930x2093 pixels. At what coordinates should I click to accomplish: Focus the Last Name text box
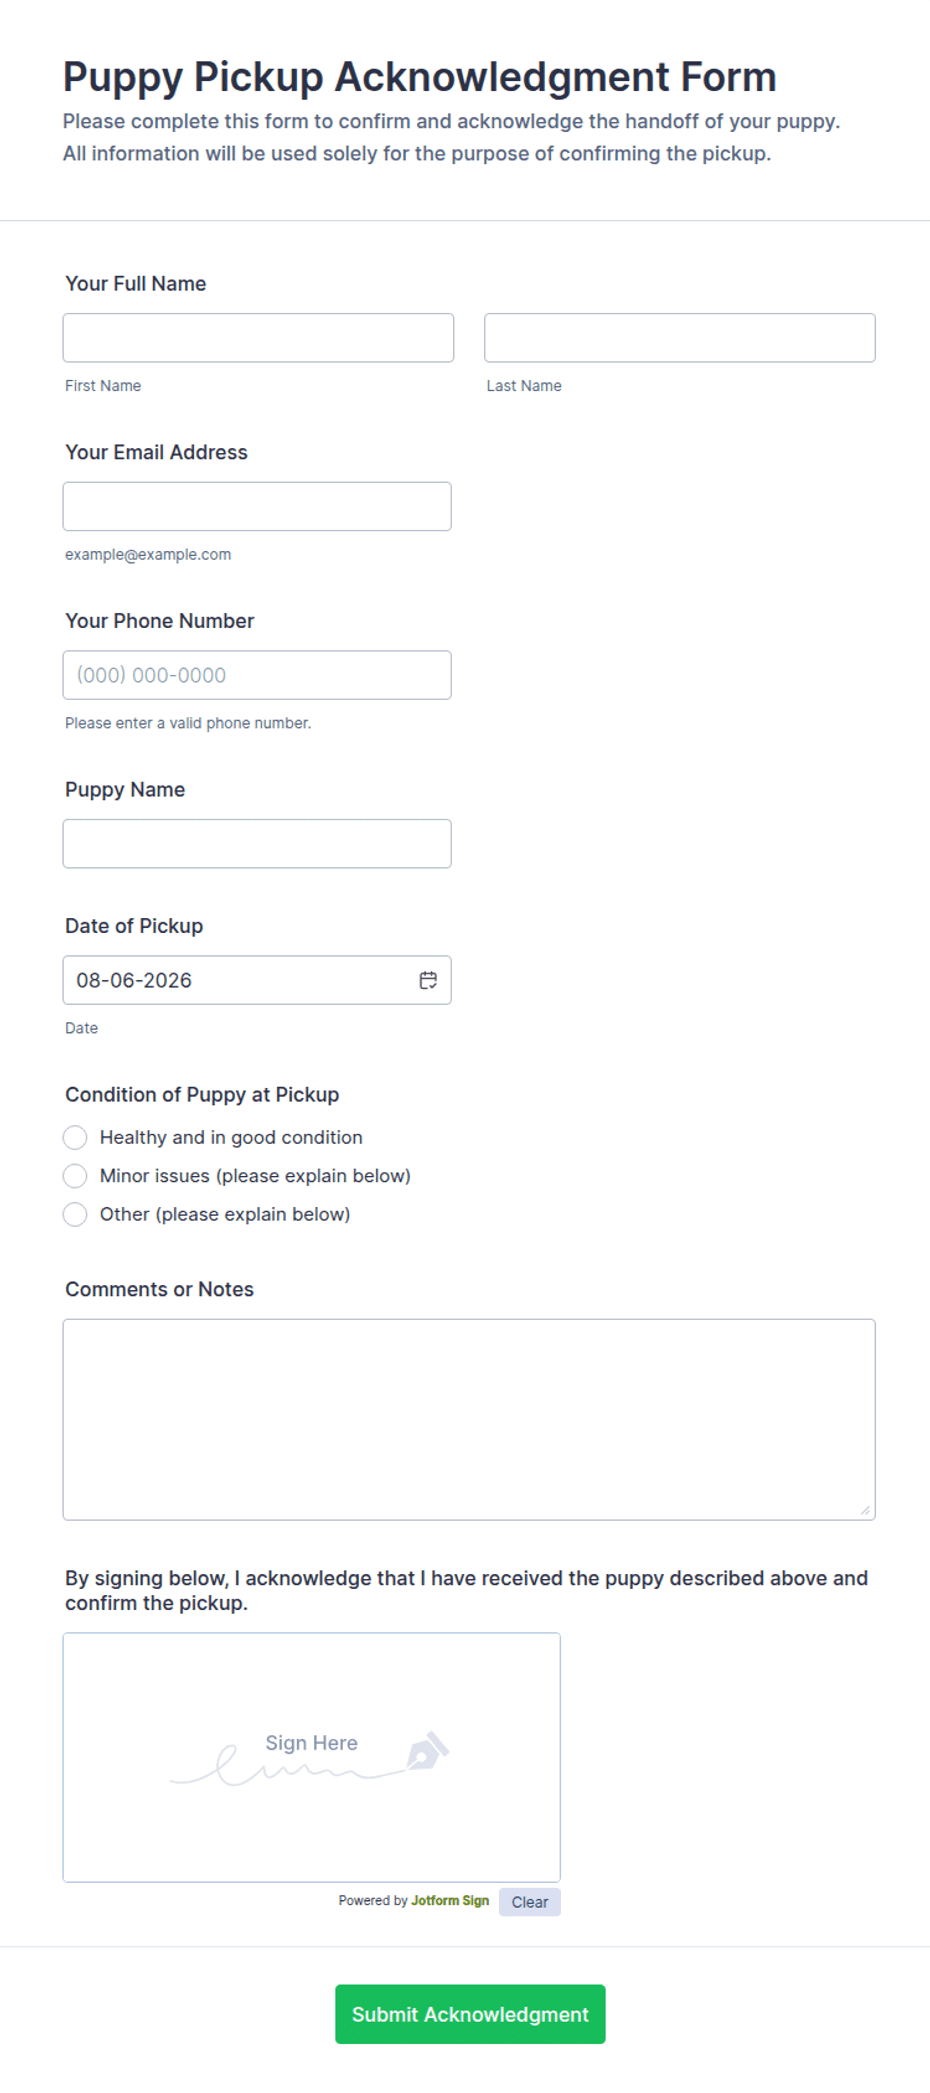(x=680, y=338)
